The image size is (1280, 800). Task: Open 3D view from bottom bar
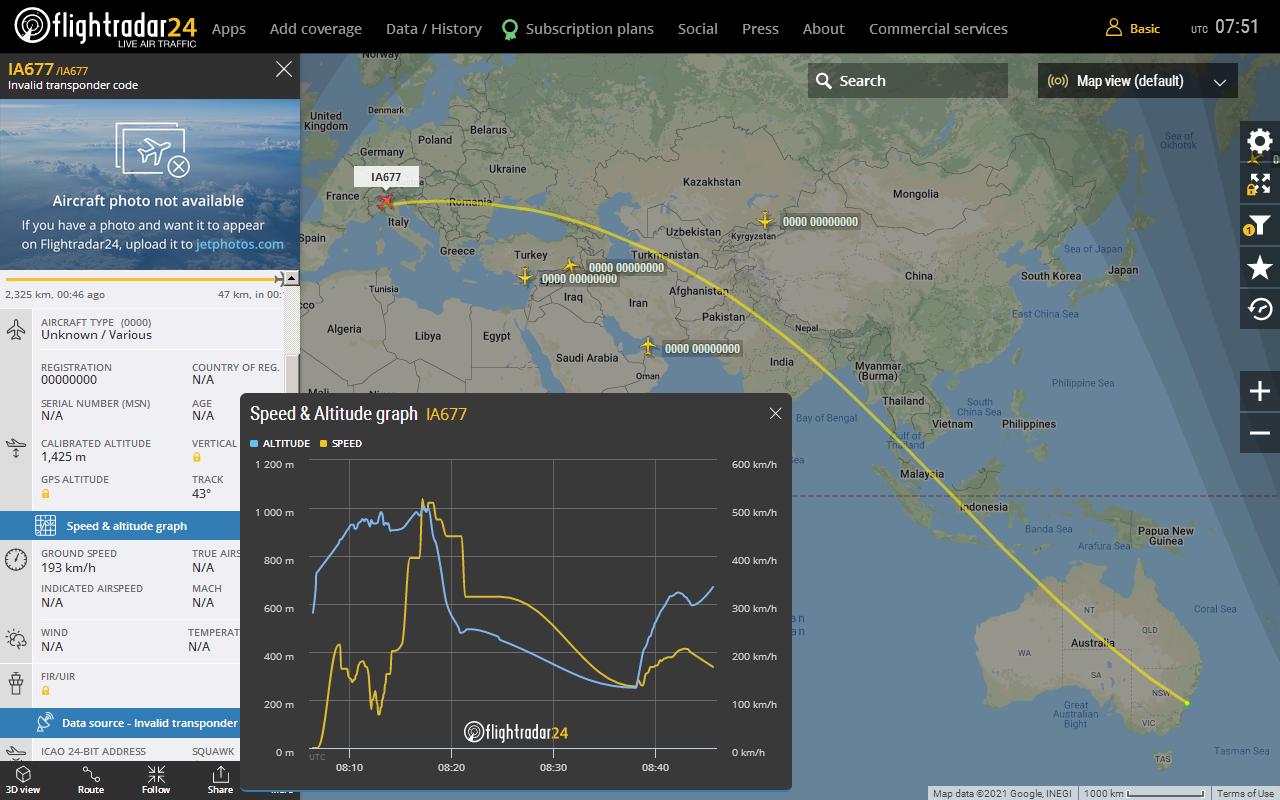point(23,780)
